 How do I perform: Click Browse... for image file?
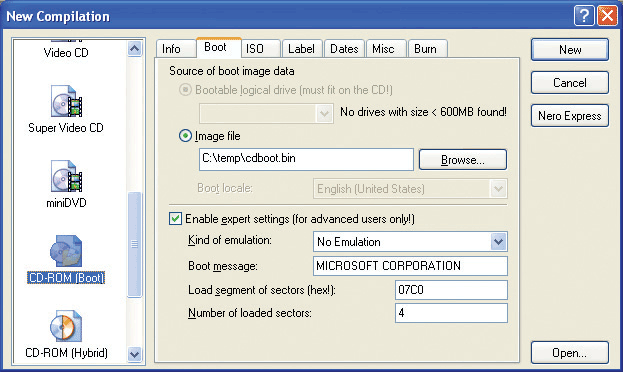pos(463,160)
